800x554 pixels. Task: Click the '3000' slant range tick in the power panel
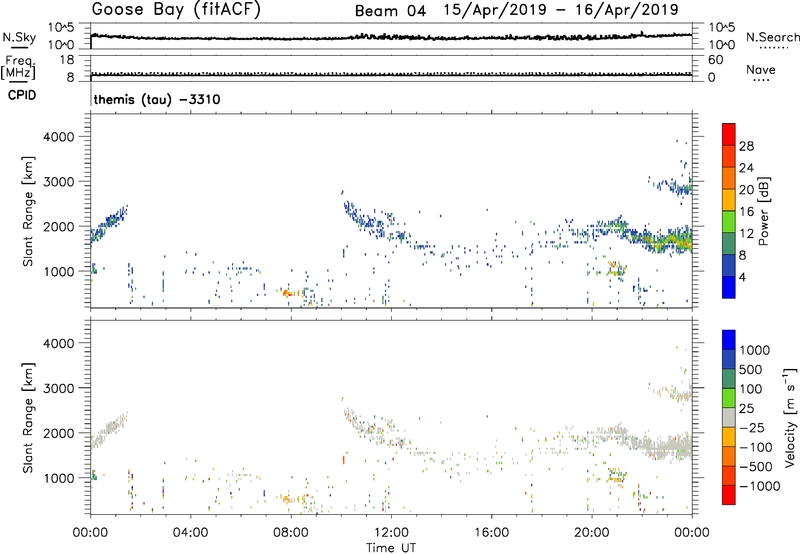[x=59, y=182]
